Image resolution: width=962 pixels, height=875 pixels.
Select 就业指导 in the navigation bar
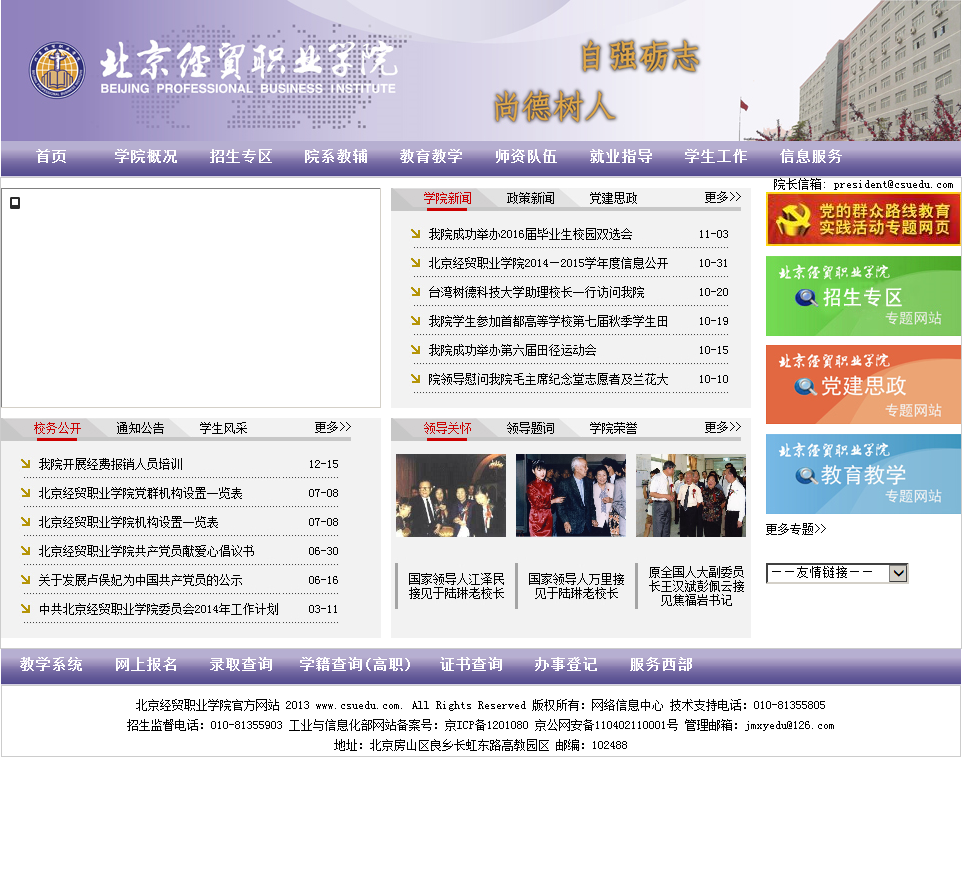click(x=621, y=156)
